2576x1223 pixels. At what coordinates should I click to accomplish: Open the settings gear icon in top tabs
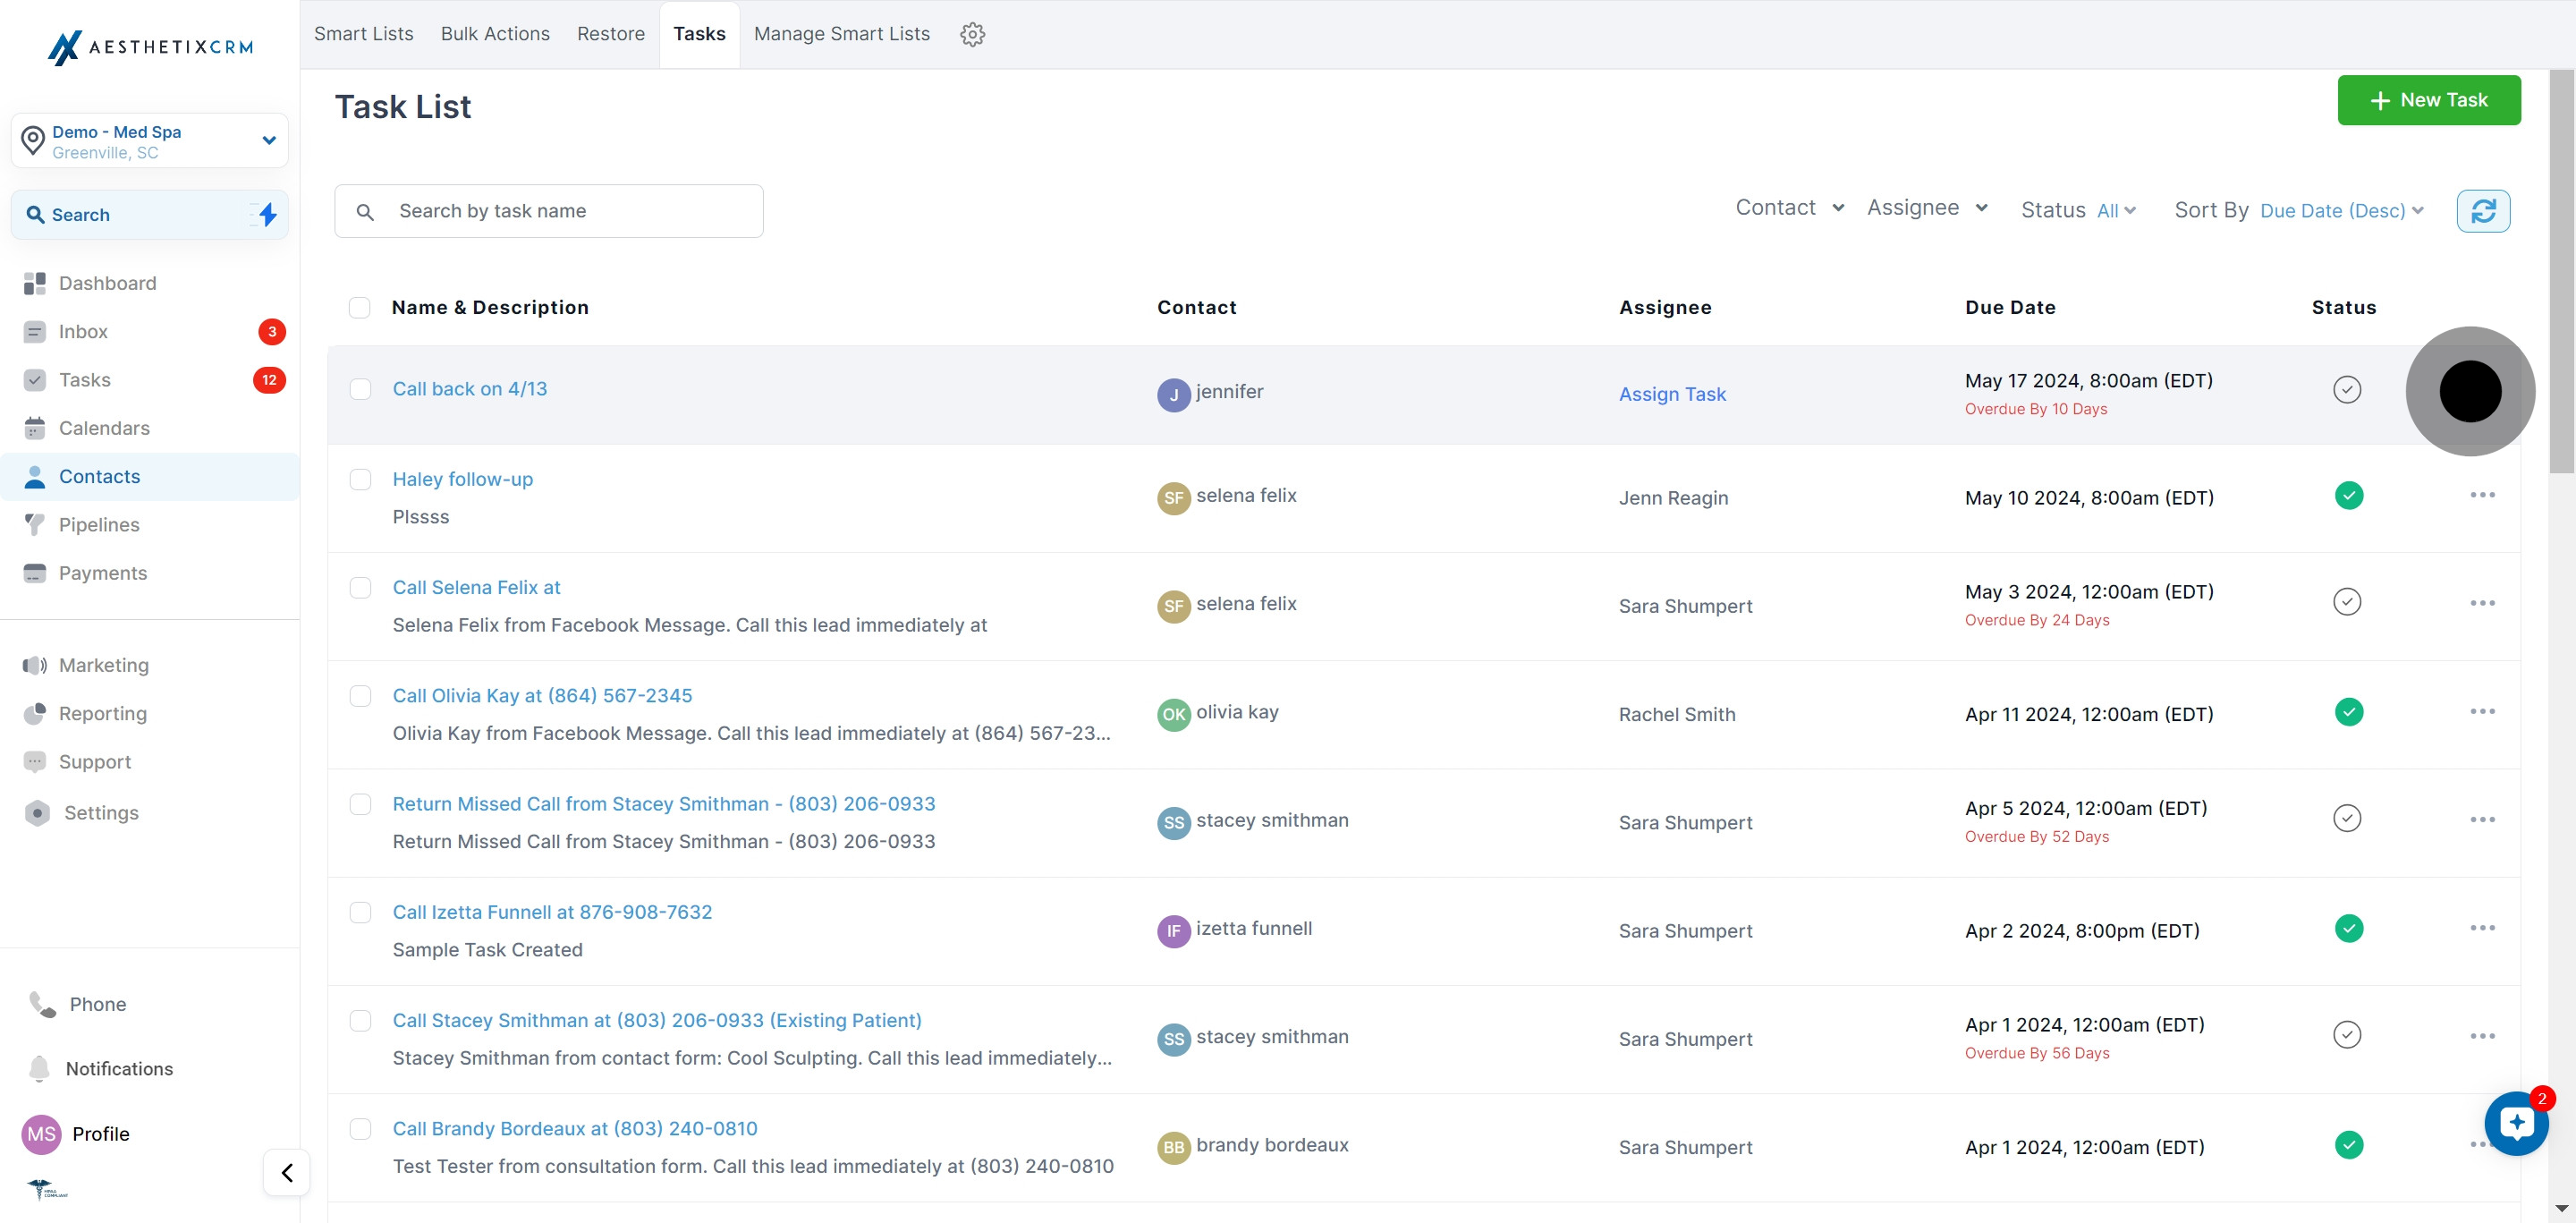click(972, 34)
